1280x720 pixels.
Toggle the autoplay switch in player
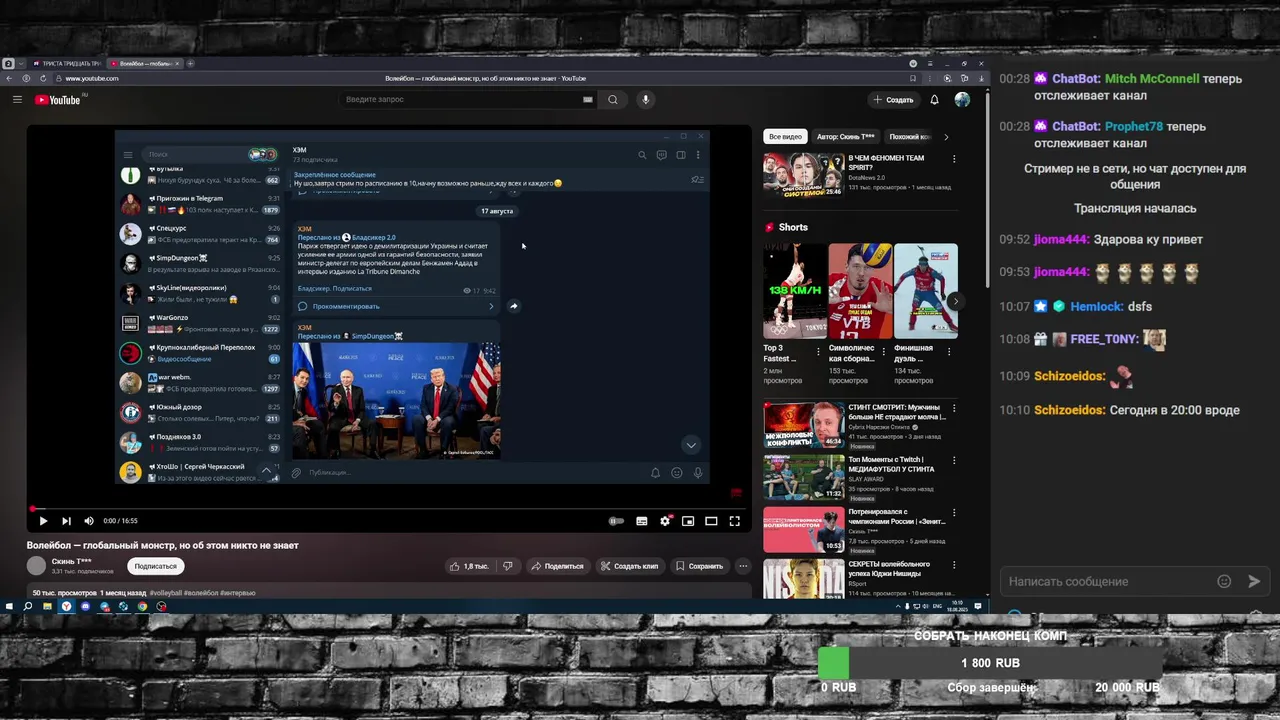[616, 521]
